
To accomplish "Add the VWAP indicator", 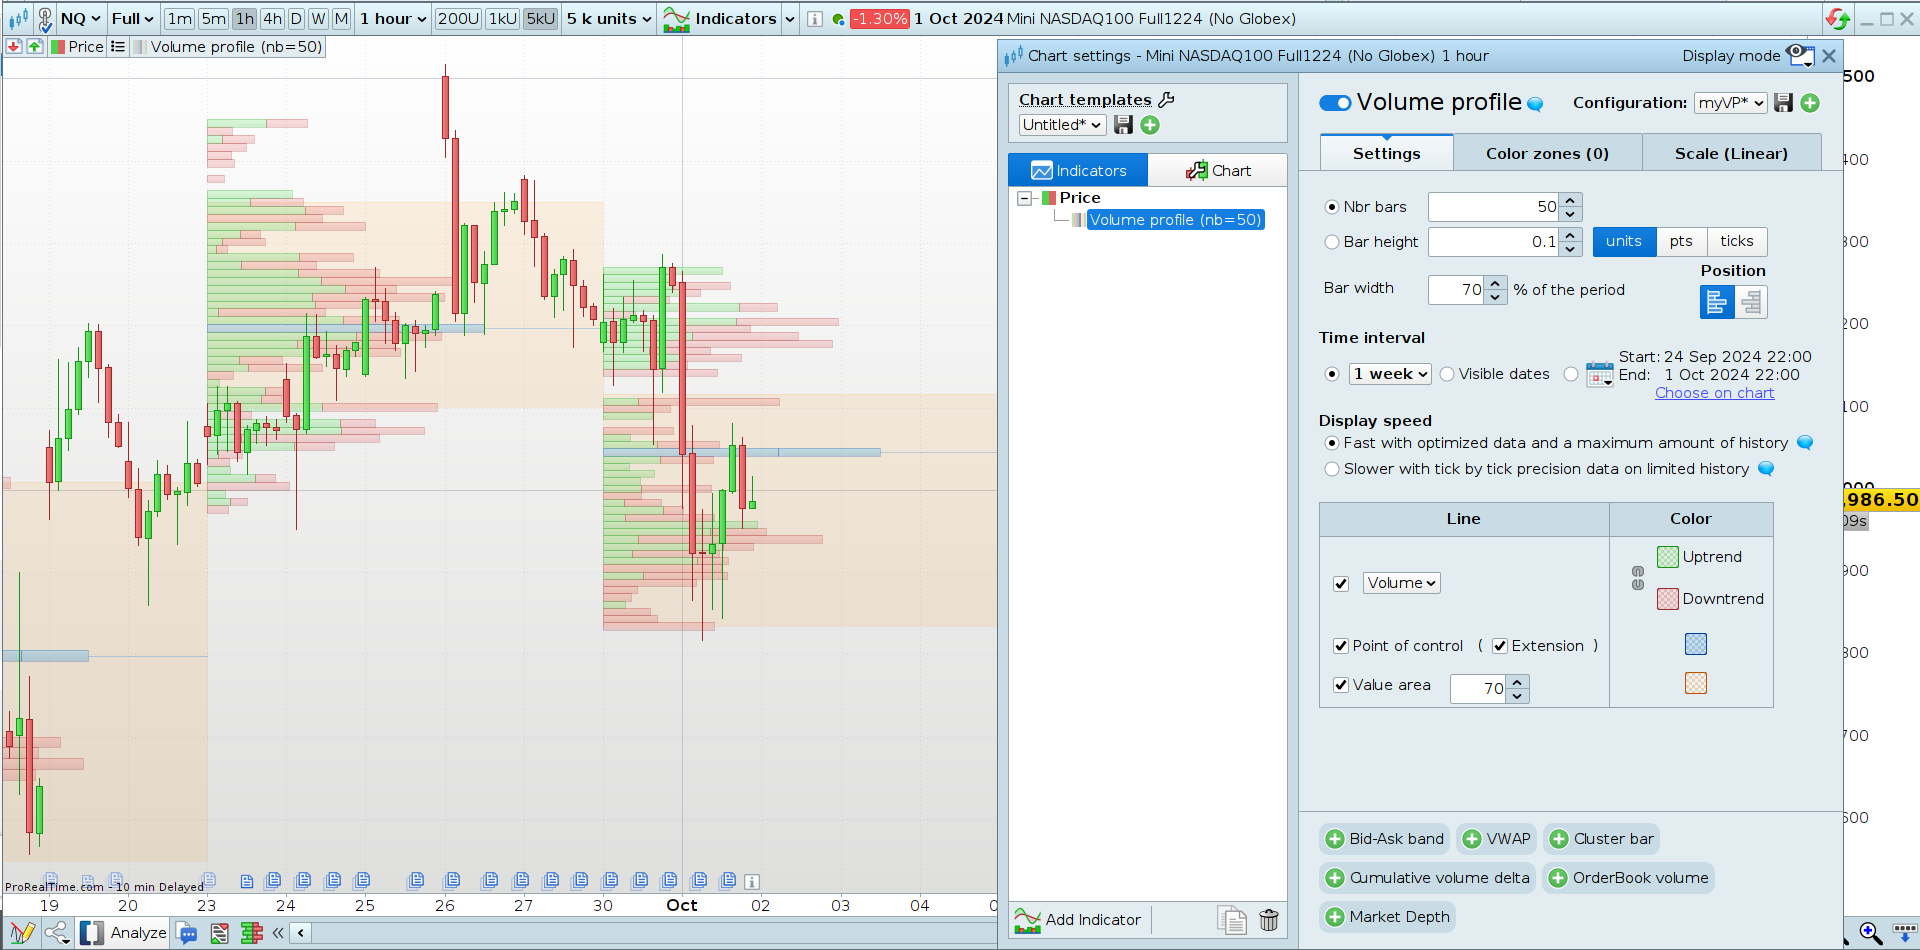I will 1497,839.
